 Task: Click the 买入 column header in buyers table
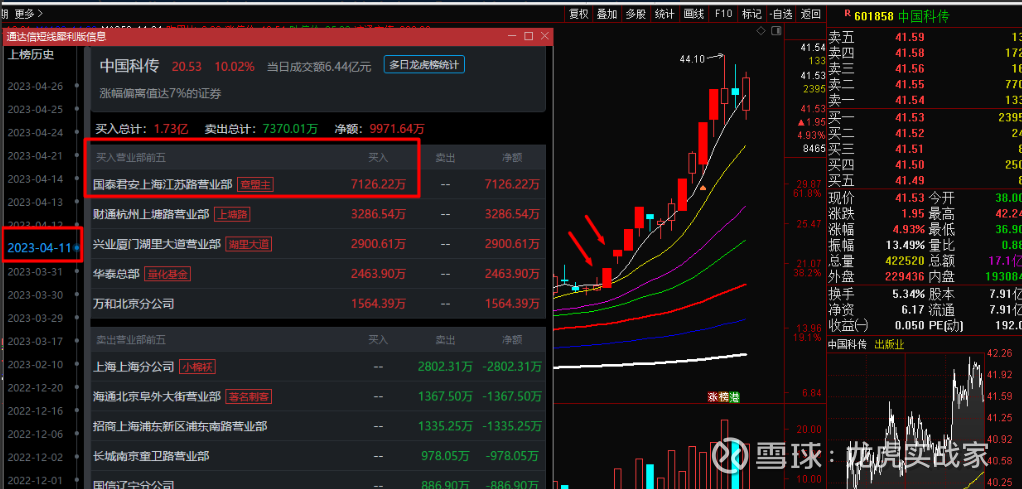click(x=378, y=158)
